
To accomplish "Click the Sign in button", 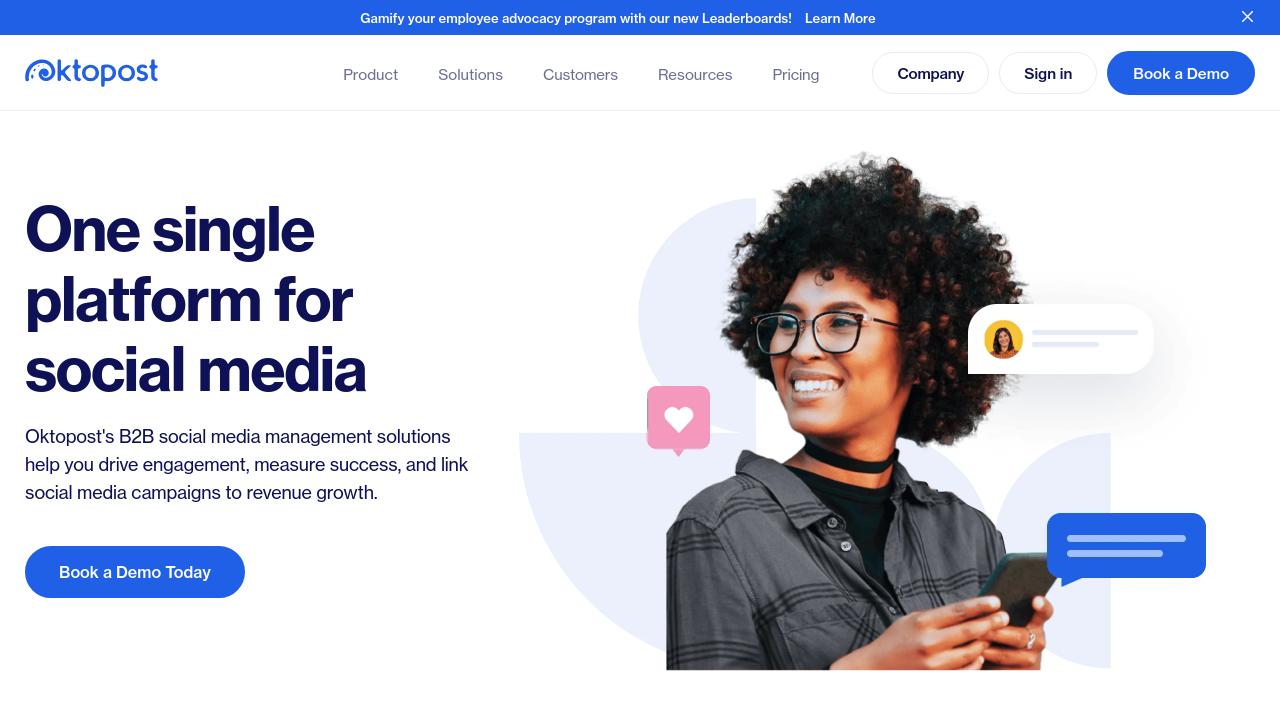I will [x=1048, y=73].
